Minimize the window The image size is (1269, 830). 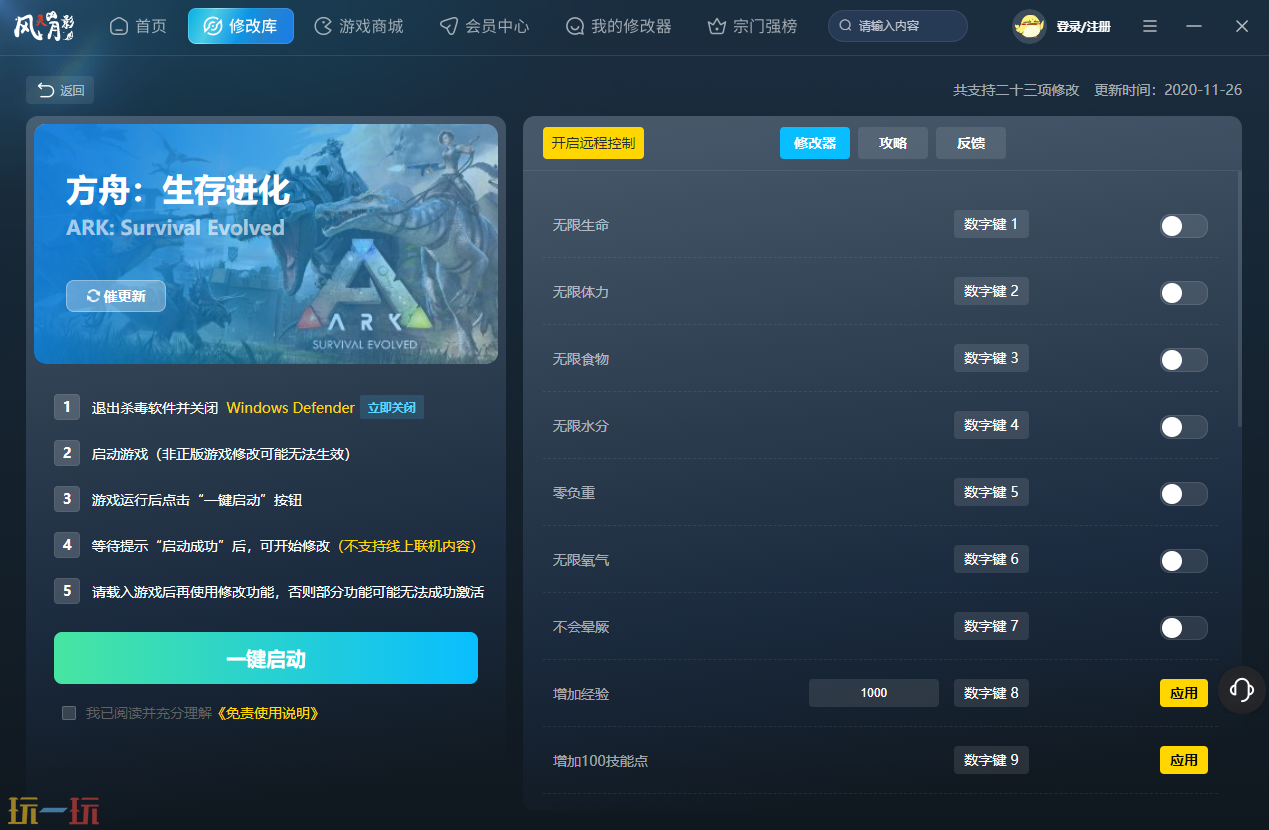[x=1194, y=26]
